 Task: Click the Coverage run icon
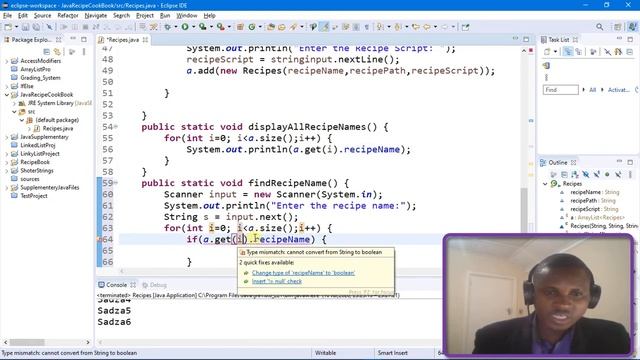(202, 27)
